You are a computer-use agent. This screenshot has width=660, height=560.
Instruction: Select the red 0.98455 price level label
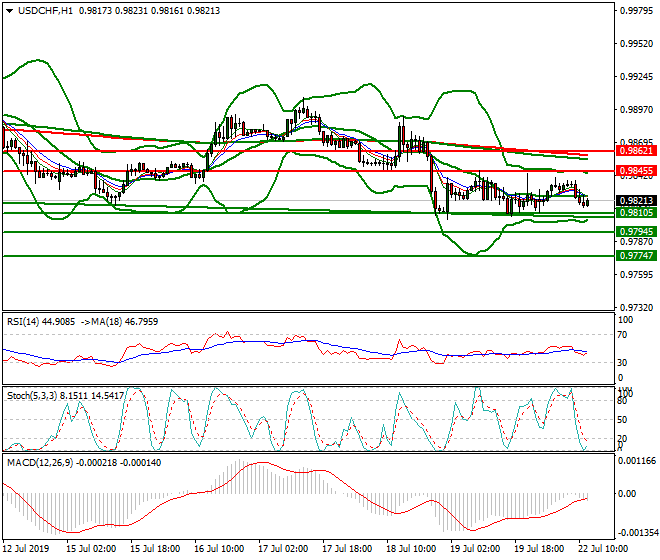(636, 171)
